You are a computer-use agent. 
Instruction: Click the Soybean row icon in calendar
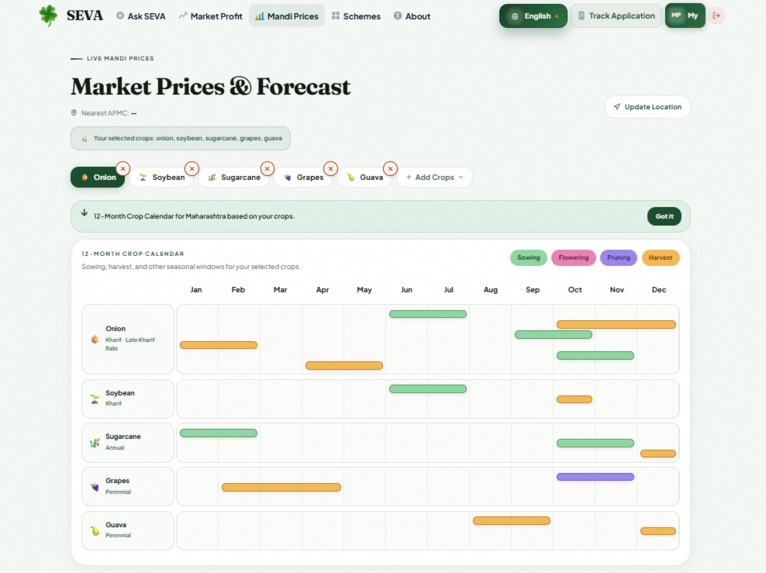[95, 399]
